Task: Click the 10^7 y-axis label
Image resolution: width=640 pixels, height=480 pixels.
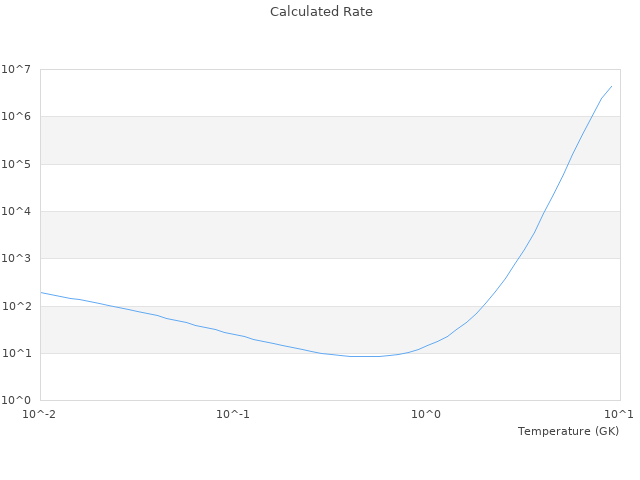Action: click(x=16, y=69)
